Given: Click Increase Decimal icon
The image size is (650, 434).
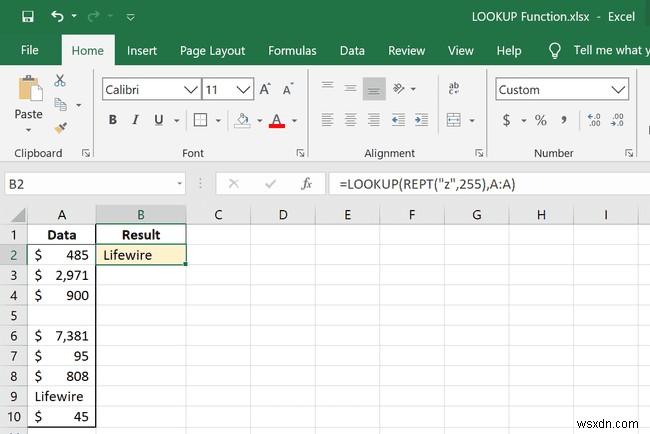Looking at the screenshot, I should point(594,120).
